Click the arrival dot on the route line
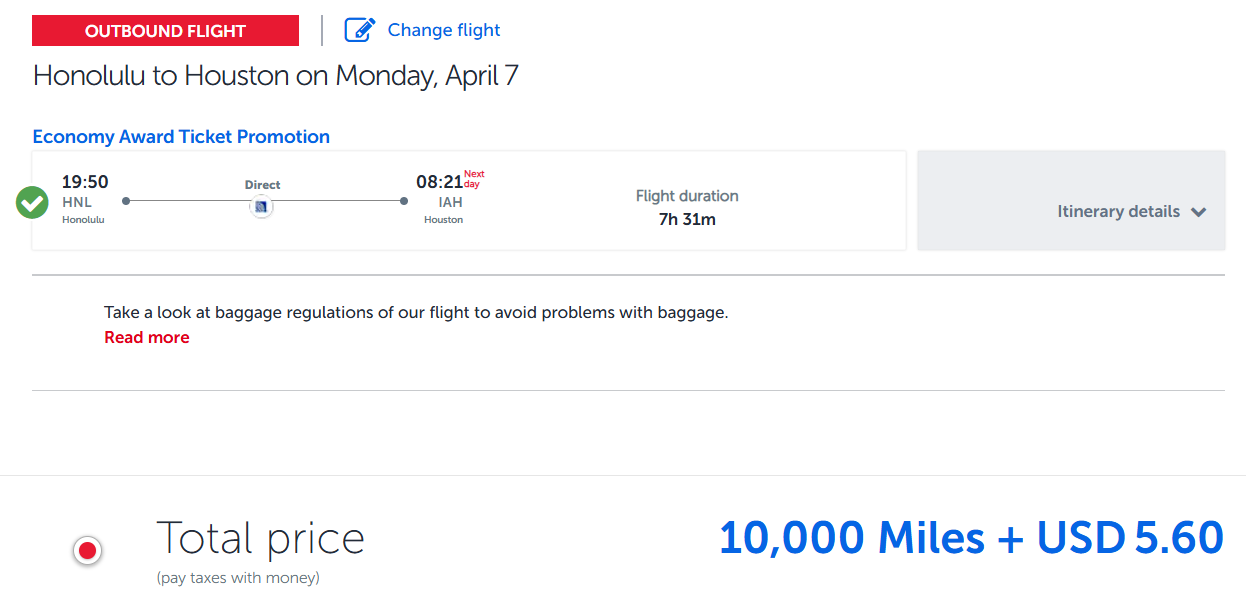The width and height of the screenshot is (1246, 601). [x=404, y=201]
